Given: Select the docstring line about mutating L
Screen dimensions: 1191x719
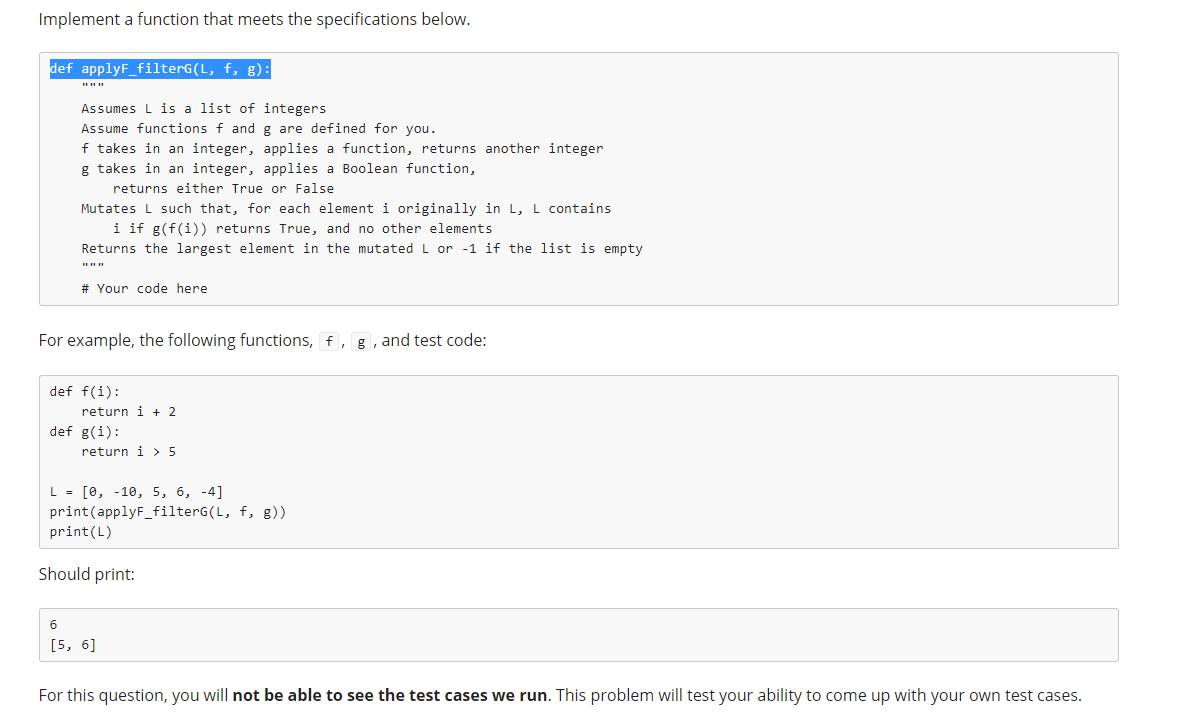Looking at the screenshot, I should pyautogui.click(x=345, y=208).
